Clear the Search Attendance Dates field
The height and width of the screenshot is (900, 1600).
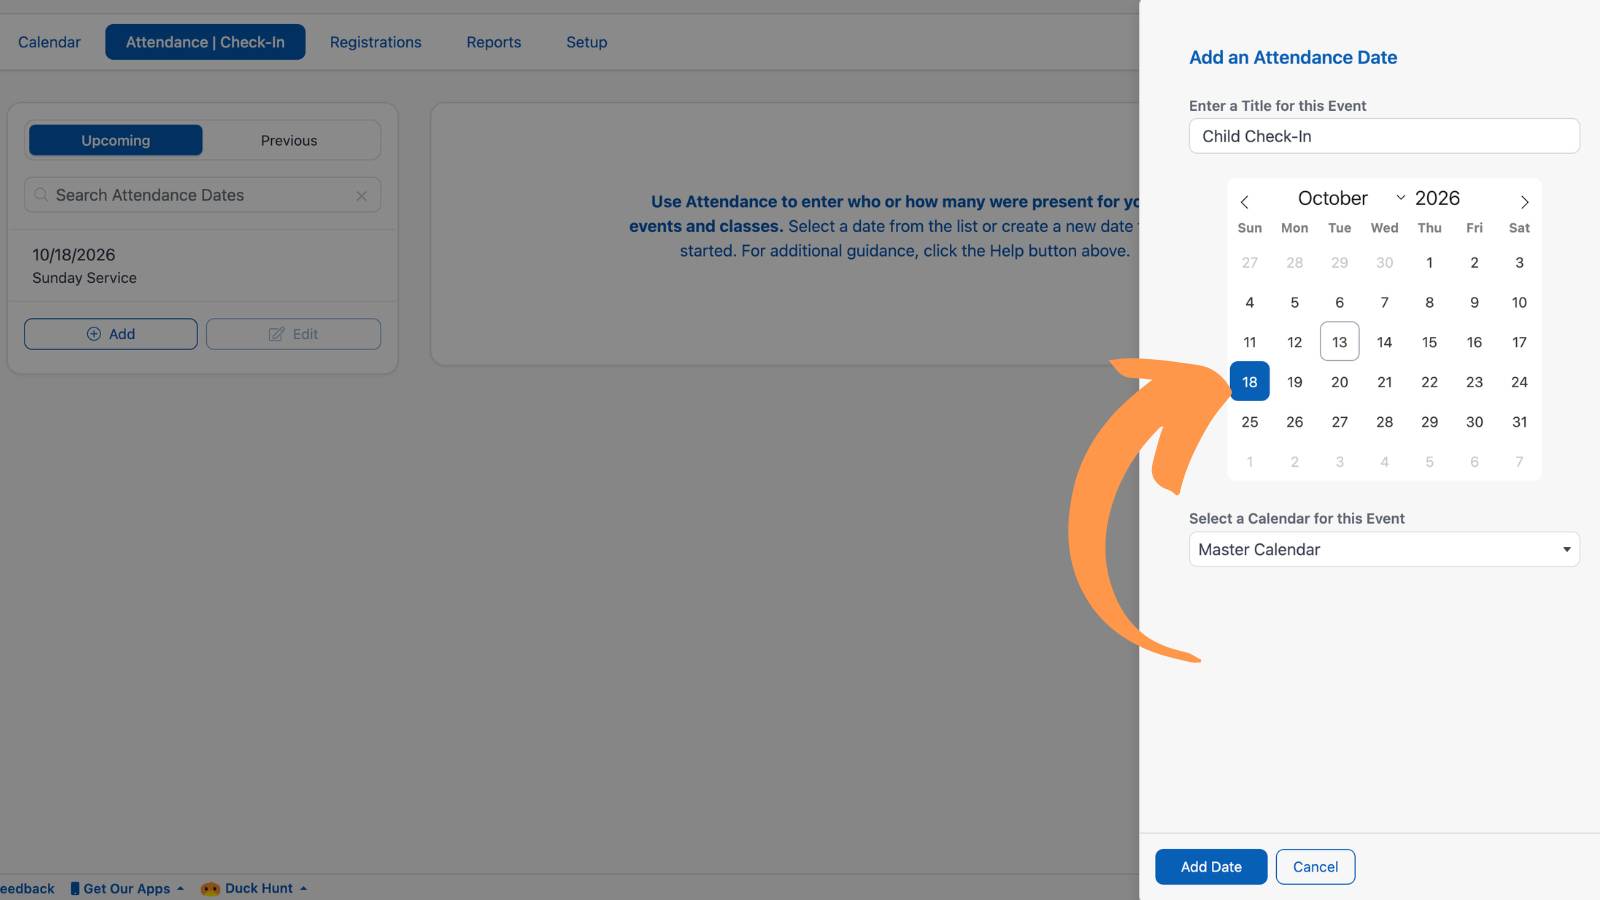(362, 196)
